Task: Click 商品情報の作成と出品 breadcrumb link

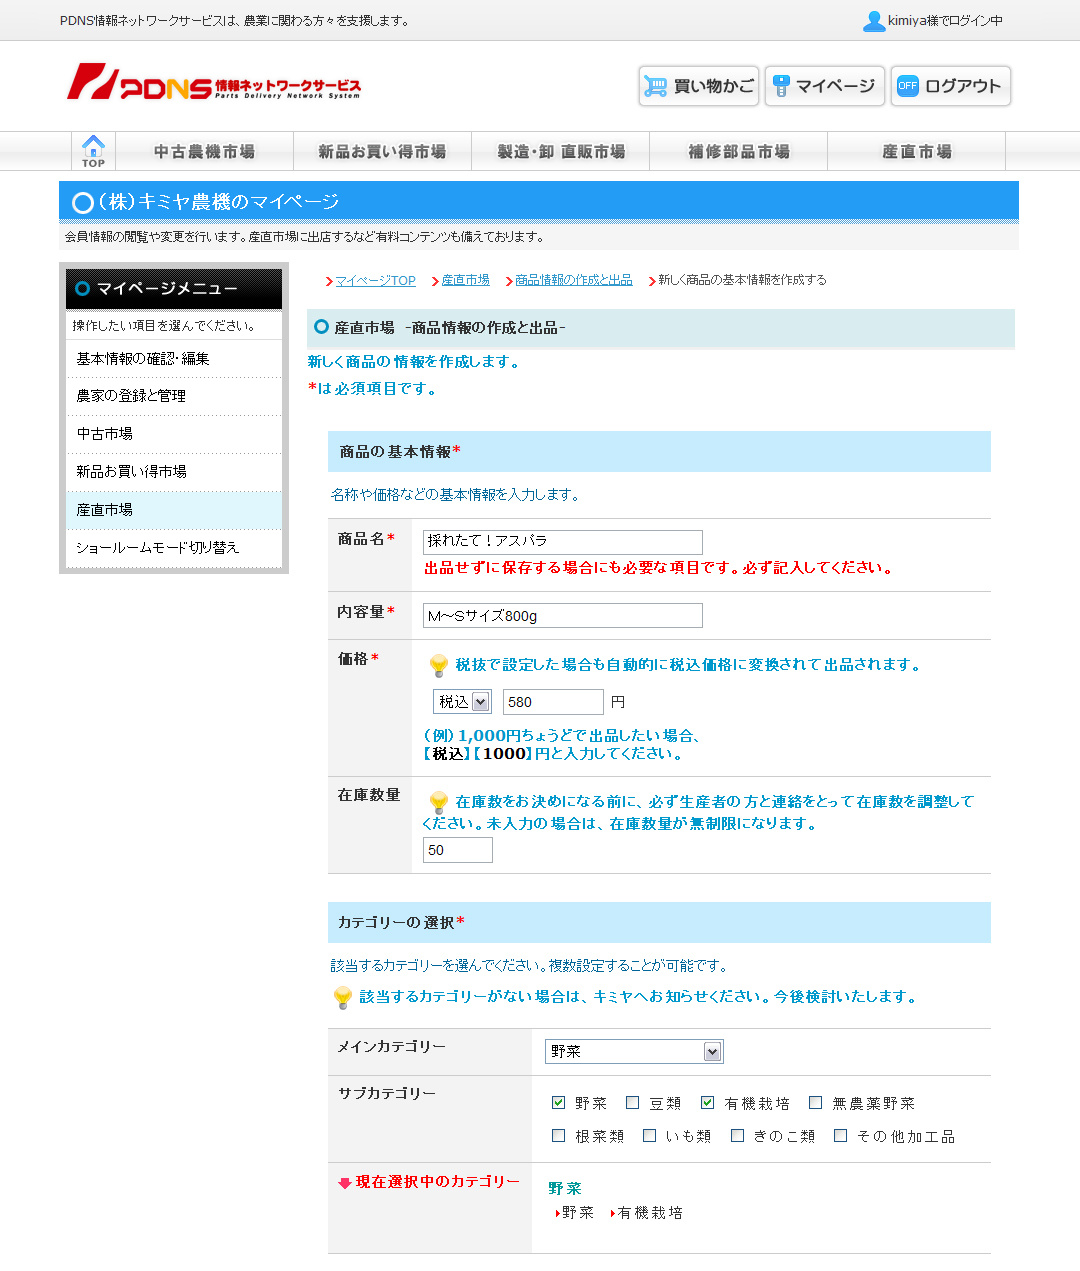Action: [x=573, y=281]
